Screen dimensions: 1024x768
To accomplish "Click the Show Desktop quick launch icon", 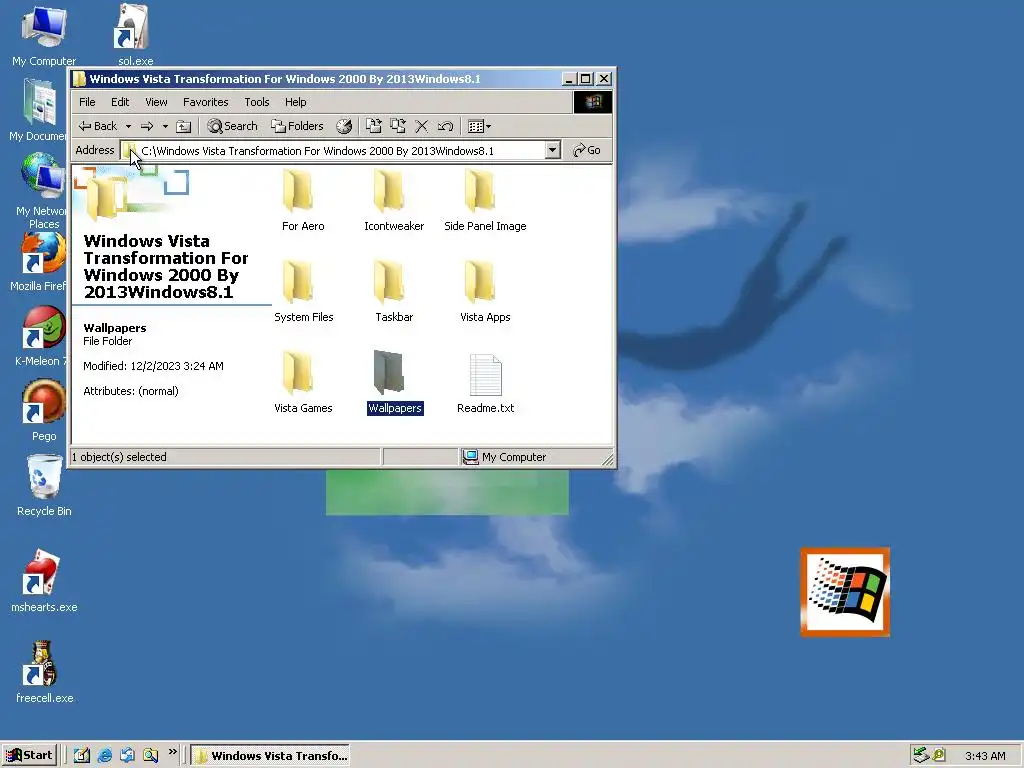I will pyautogui.click(x=82, y=756).
